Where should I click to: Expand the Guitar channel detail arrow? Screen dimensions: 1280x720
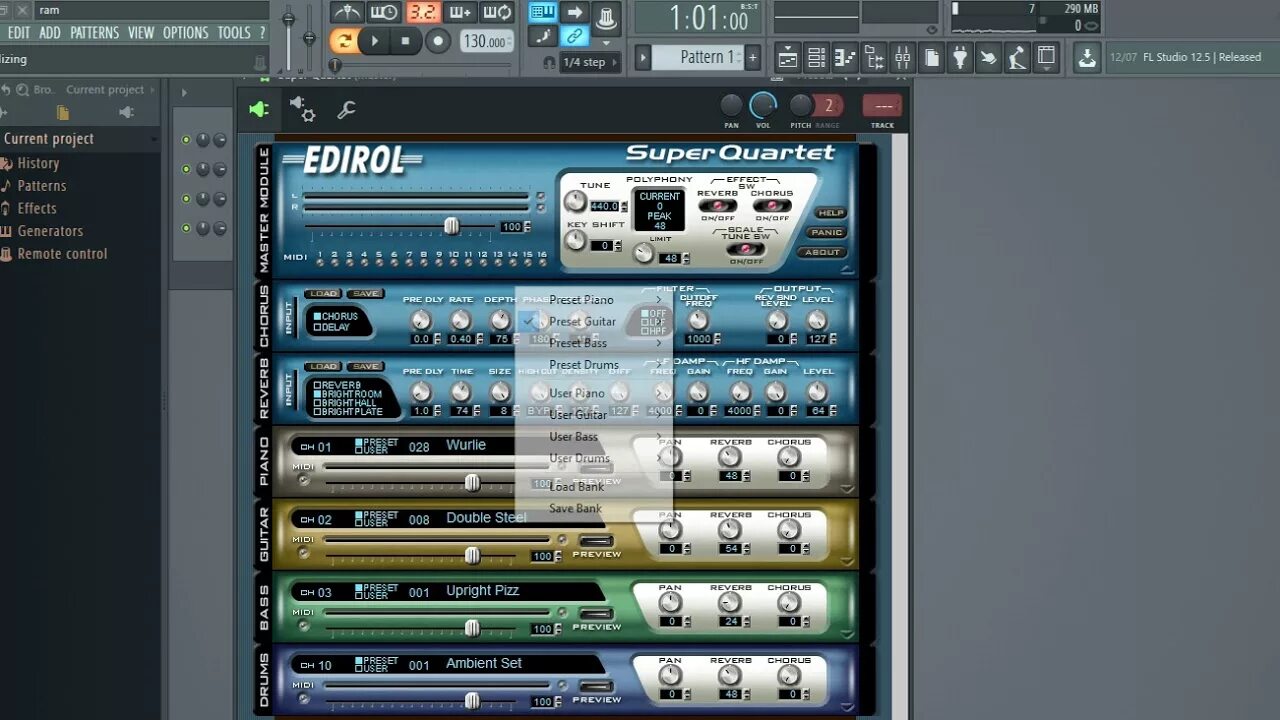848,563
